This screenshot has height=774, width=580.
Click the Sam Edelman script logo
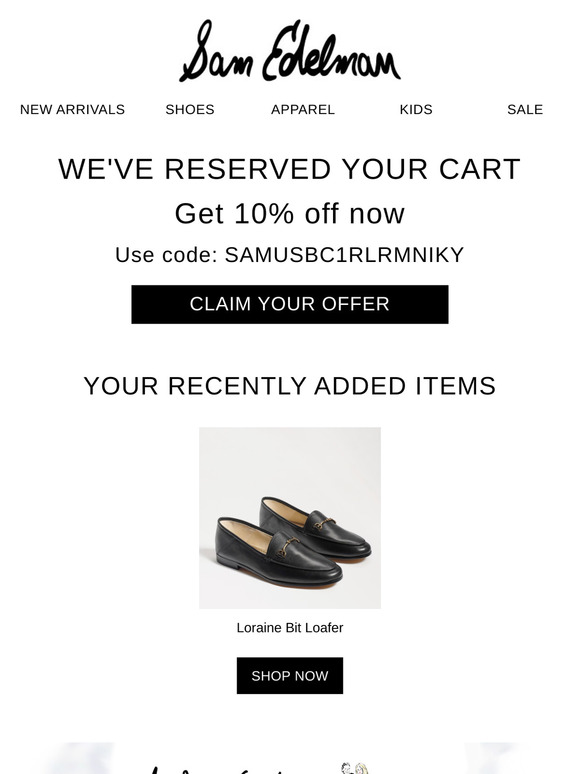coord(290,51)
